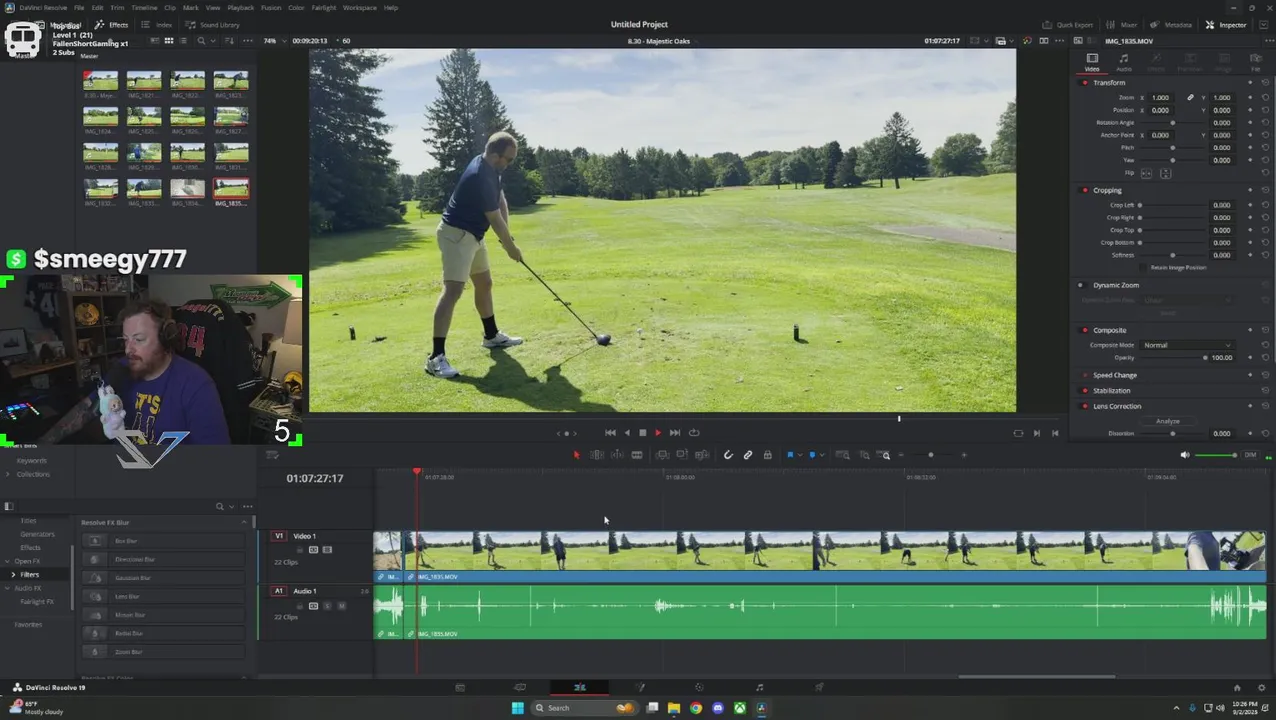Switch to Inspector Audio tab
This screenshot has width=1276, height=720.
pyautogui.click(x=1124, y=62)
